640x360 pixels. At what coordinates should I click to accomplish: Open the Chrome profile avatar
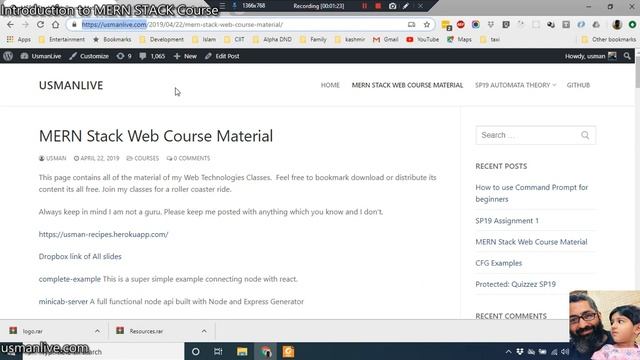tap(617, 24)
